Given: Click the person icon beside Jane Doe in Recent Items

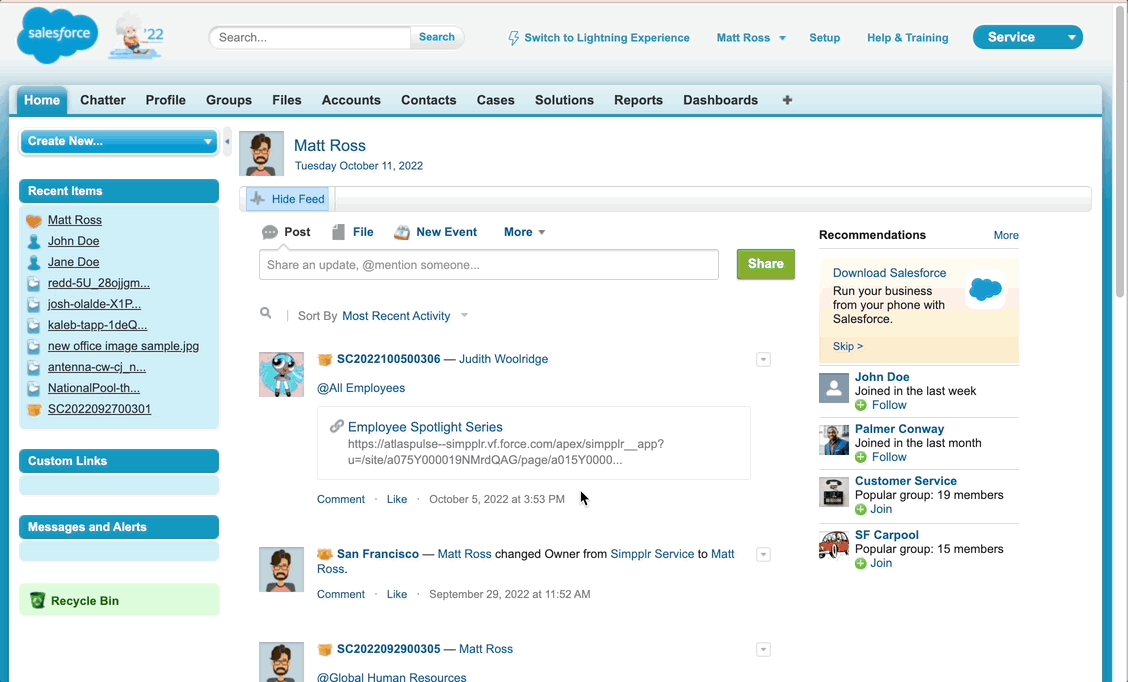Looking at the screenshot, I should 34,262.
